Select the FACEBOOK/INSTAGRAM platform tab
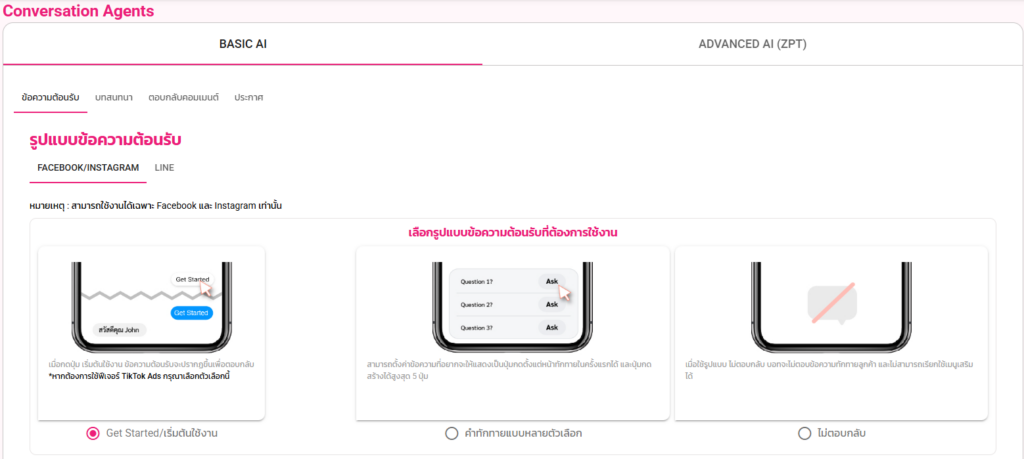Screen dimensions: 1024x459 [88, 168]
